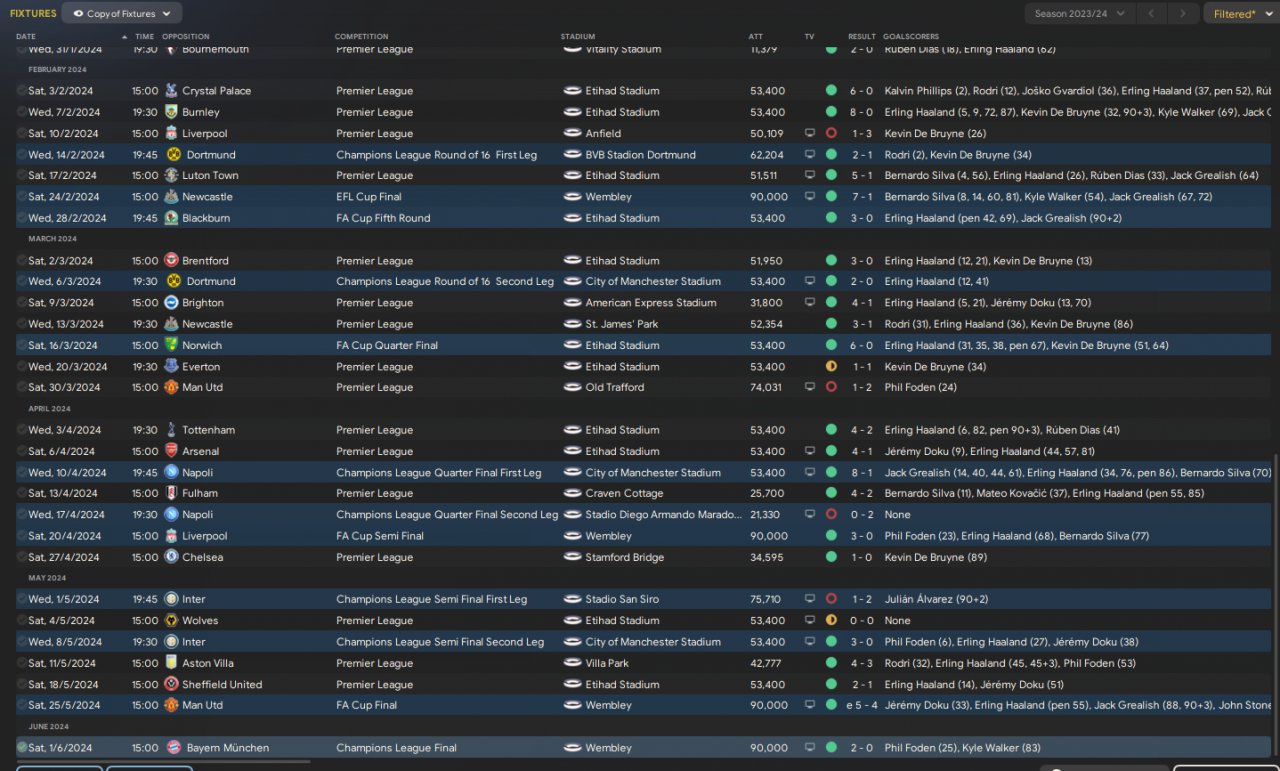Screen dimensions: 1280x771
Task: Click the green win indicator on Champions League Final row
Action: click(831, 748)
